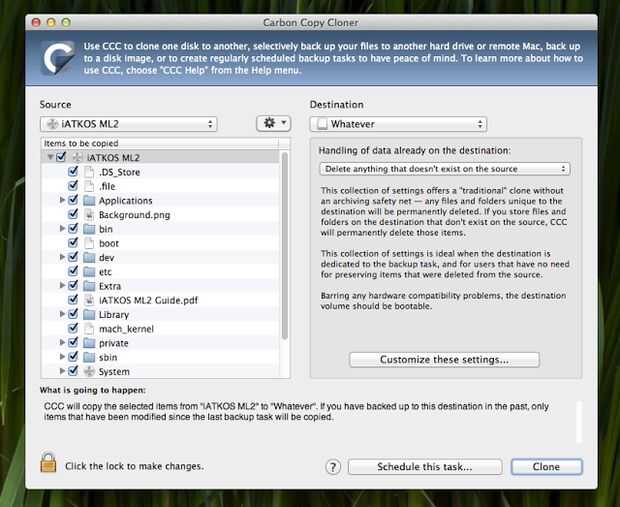Uncheck the .file checkbox
620x507 pixels.
pos(73,185)
